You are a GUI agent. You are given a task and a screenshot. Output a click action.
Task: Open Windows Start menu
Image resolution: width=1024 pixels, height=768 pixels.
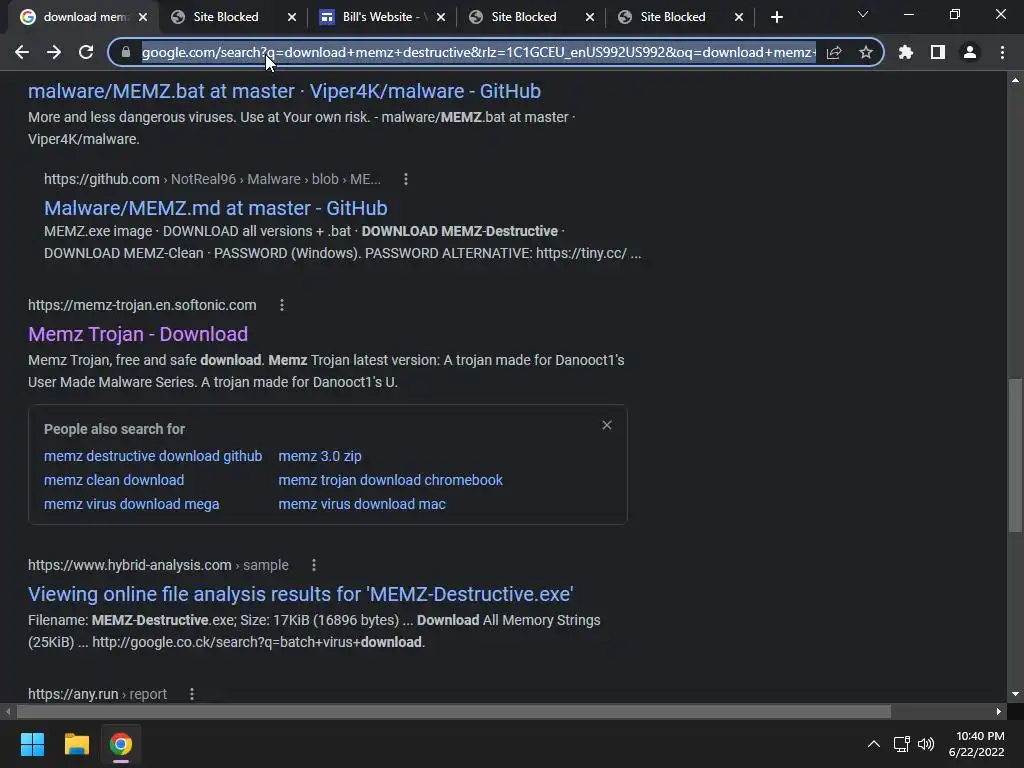32,744
